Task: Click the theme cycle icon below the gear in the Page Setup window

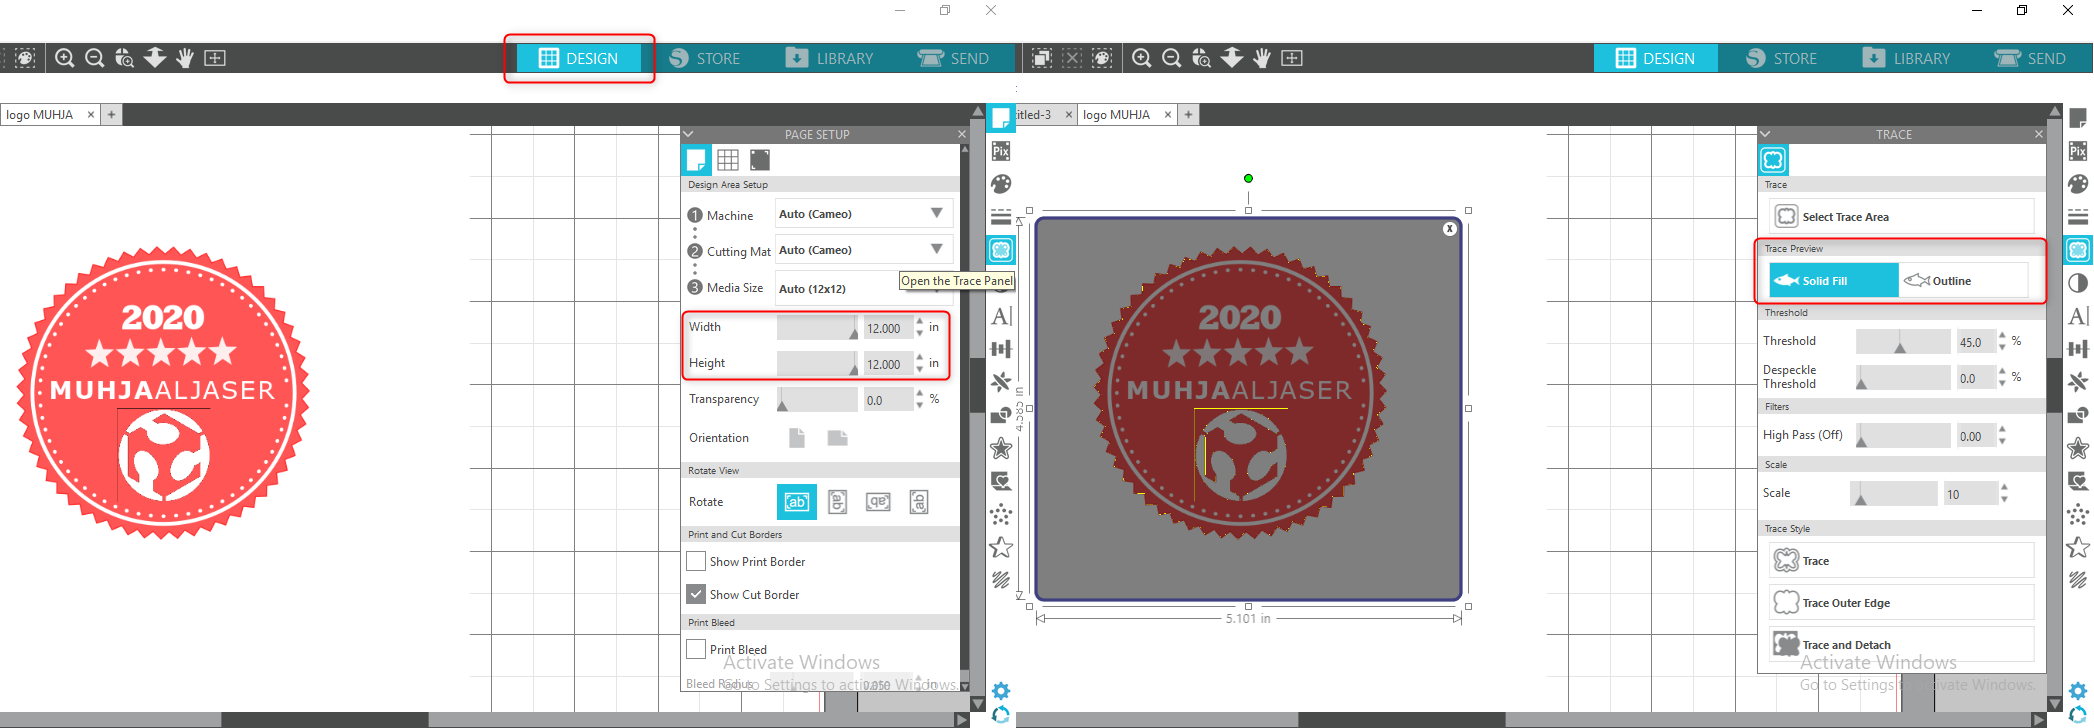Action: (1001, 714)
